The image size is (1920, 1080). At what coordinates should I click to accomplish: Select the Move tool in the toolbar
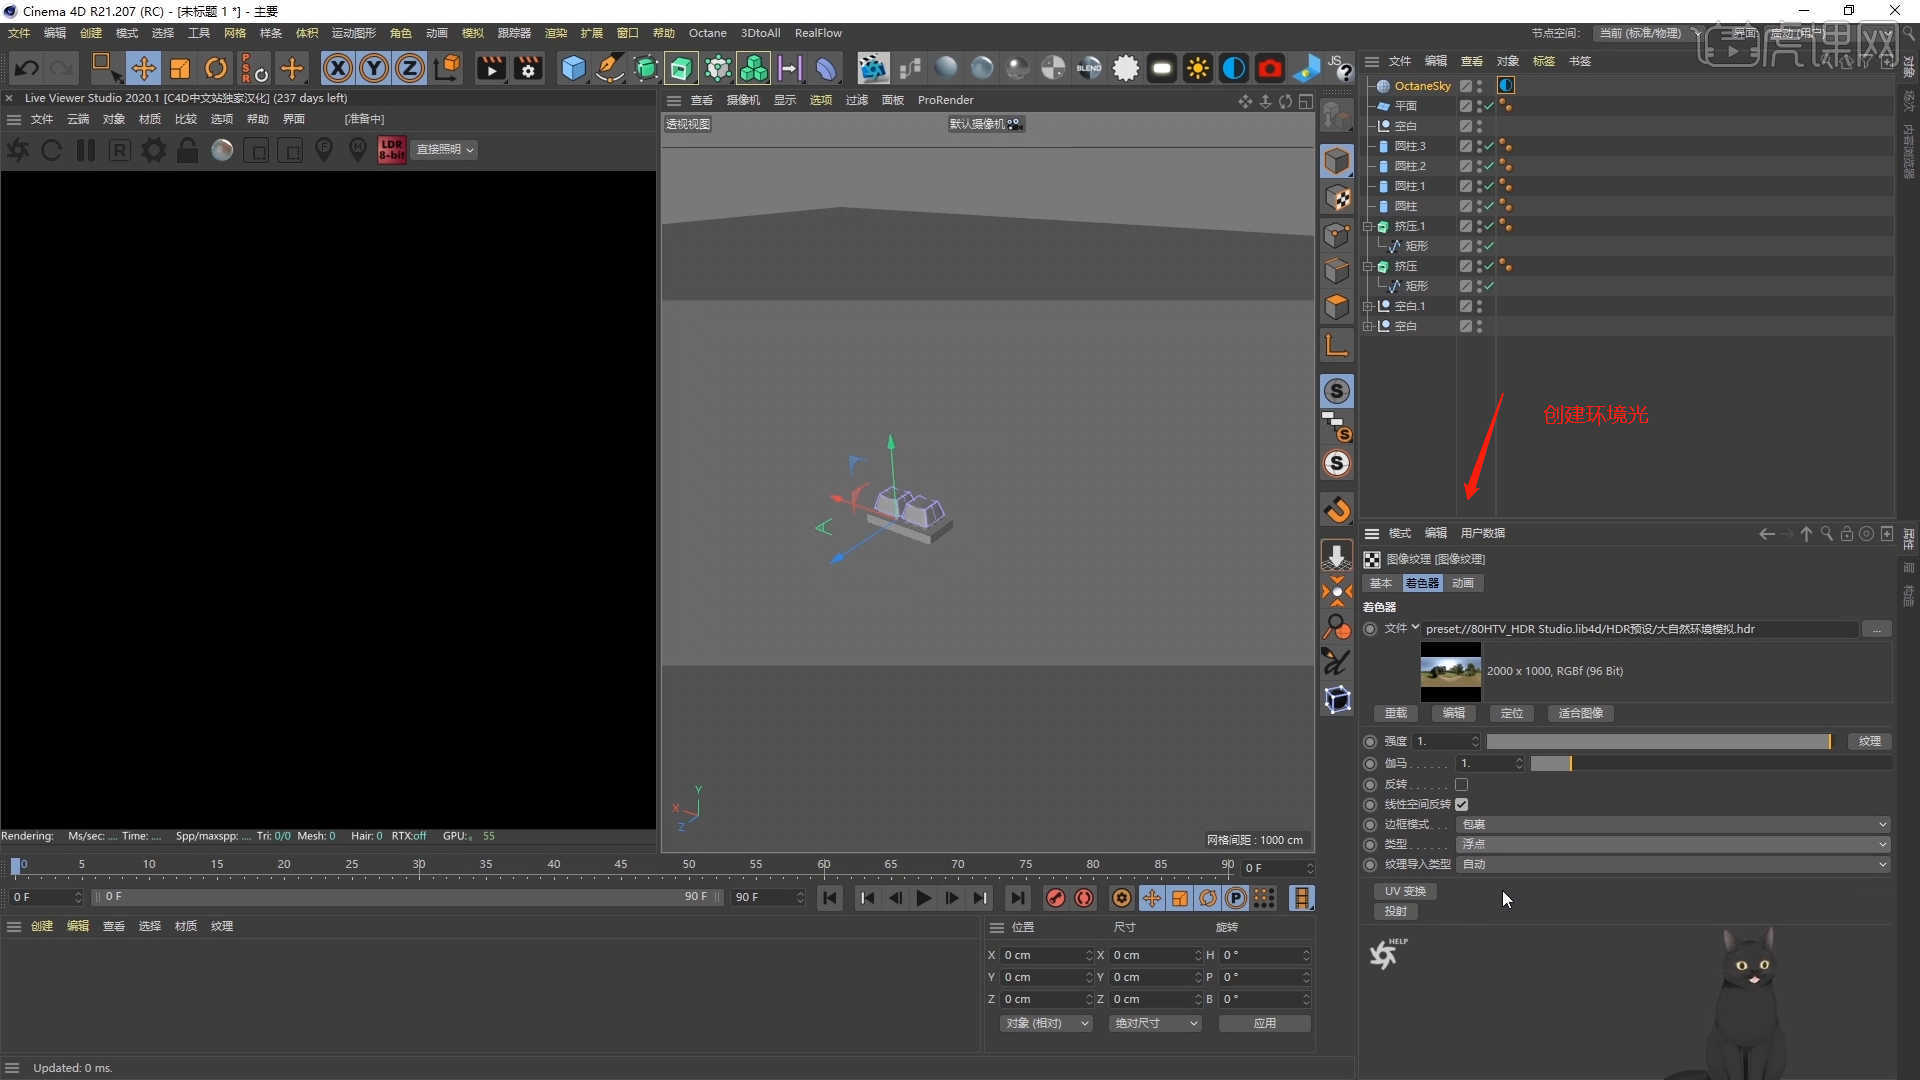click(143, 68)
